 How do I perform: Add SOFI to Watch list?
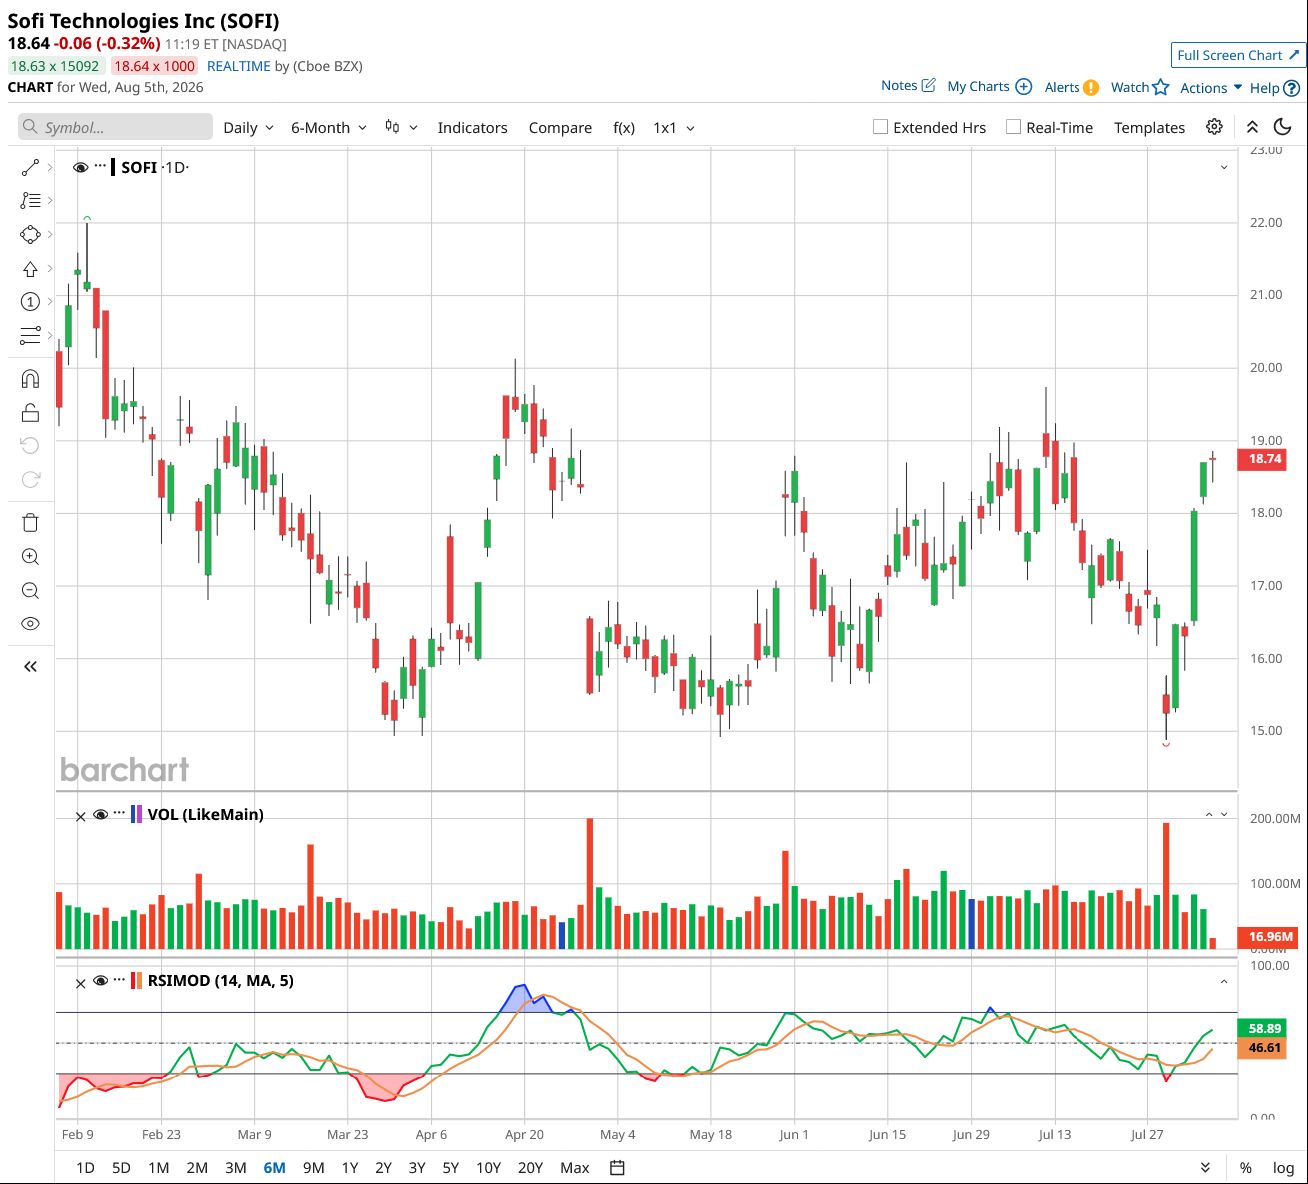1140,87
